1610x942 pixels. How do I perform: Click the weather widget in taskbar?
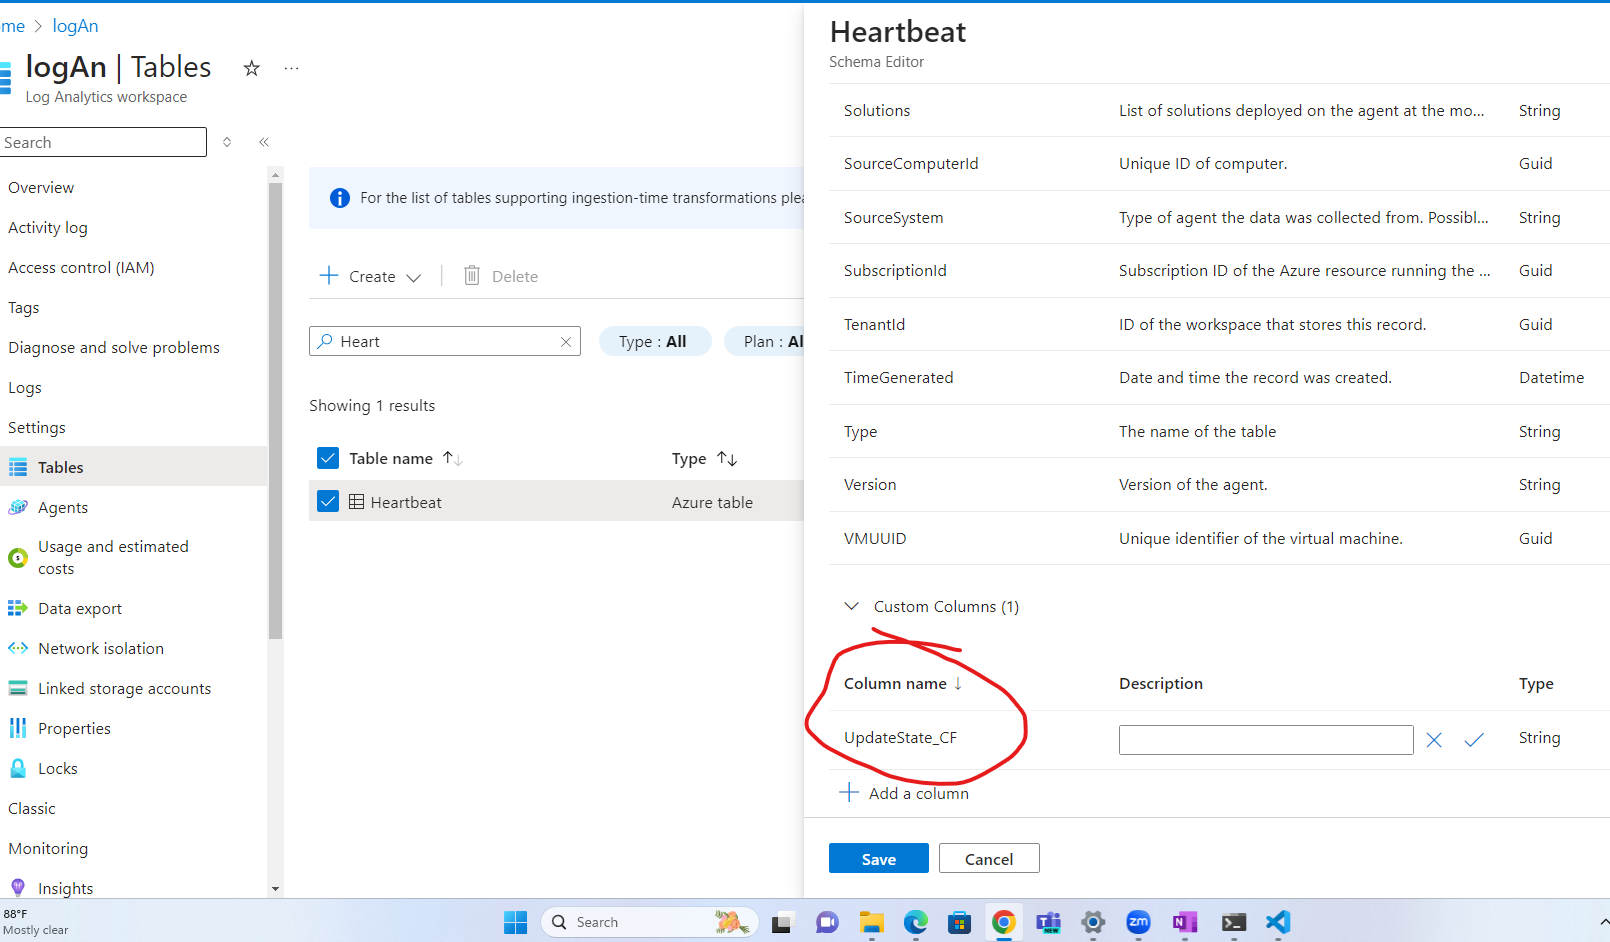pyautogui.click(x=36, y=921)
